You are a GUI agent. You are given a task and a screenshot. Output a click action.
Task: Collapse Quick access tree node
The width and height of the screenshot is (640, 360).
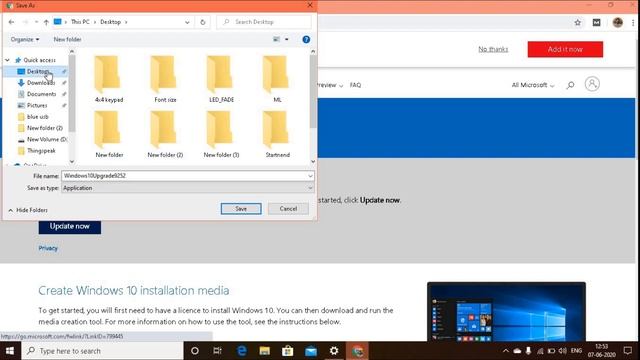7,60
